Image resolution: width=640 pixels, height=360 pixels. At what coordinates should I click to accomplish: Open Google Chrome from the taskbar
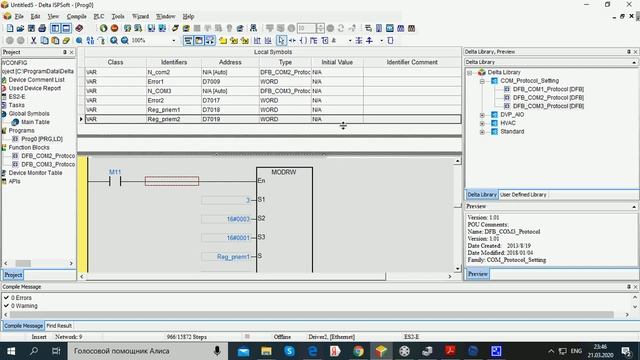click(358, 351)
